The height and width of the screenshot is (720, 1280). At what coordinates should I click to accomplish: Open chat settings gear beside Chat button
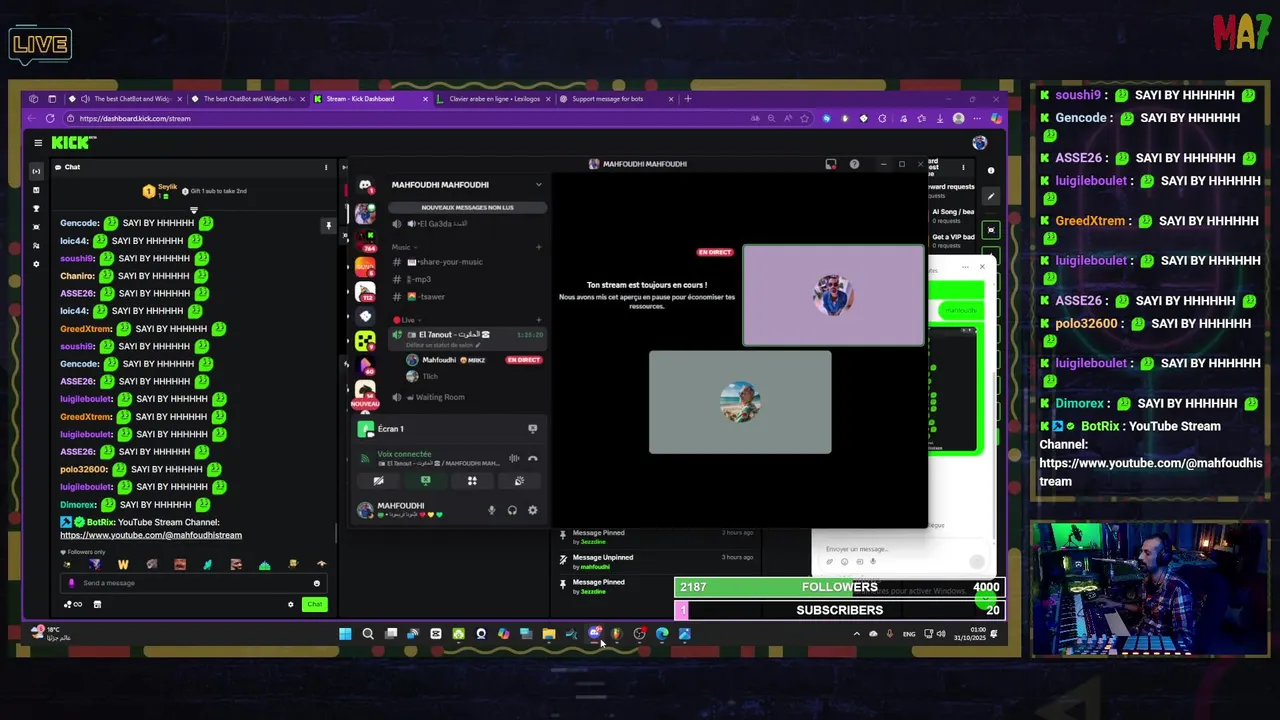pos(291,604)
